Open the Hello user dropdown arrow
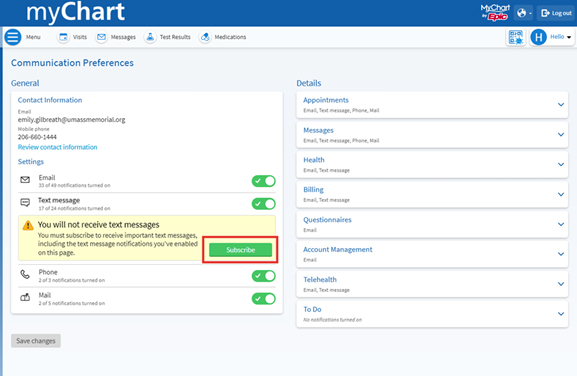The height and width of the screenshot is (376, 577). (569, 37)
